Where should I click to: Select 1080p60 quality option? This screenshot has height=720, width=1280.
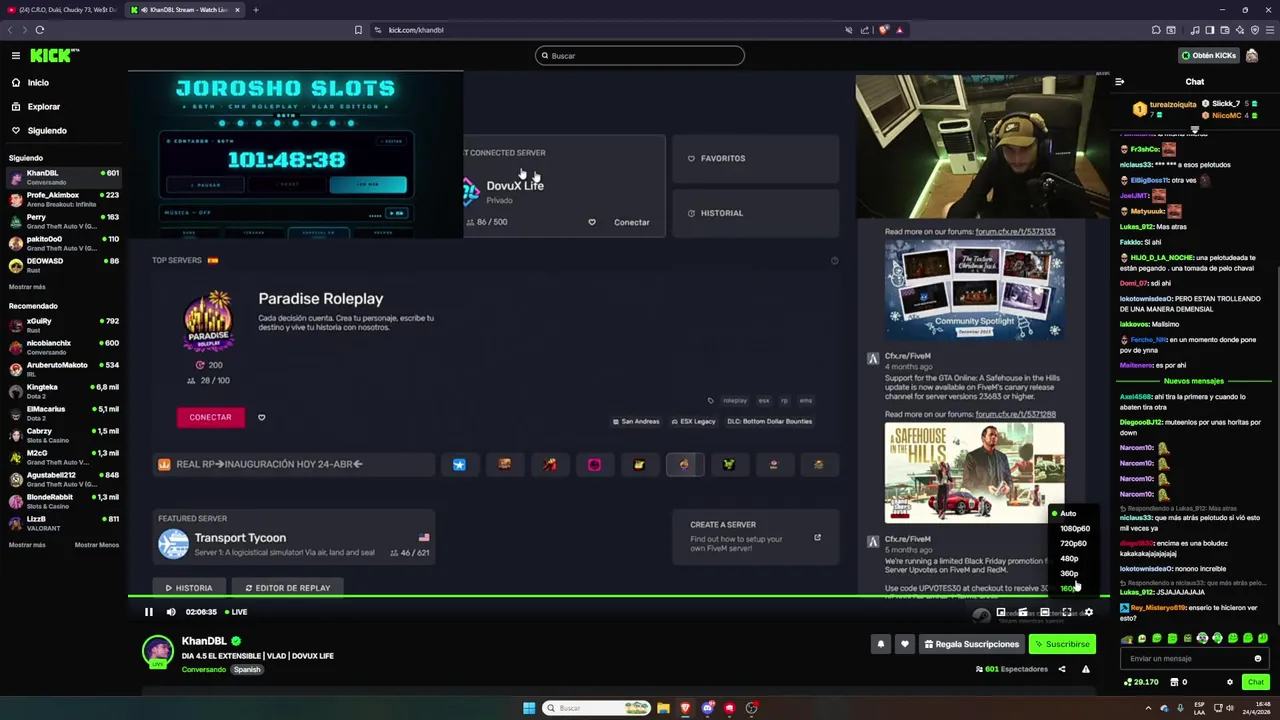pyautogui.click(x=1074, y=529)
